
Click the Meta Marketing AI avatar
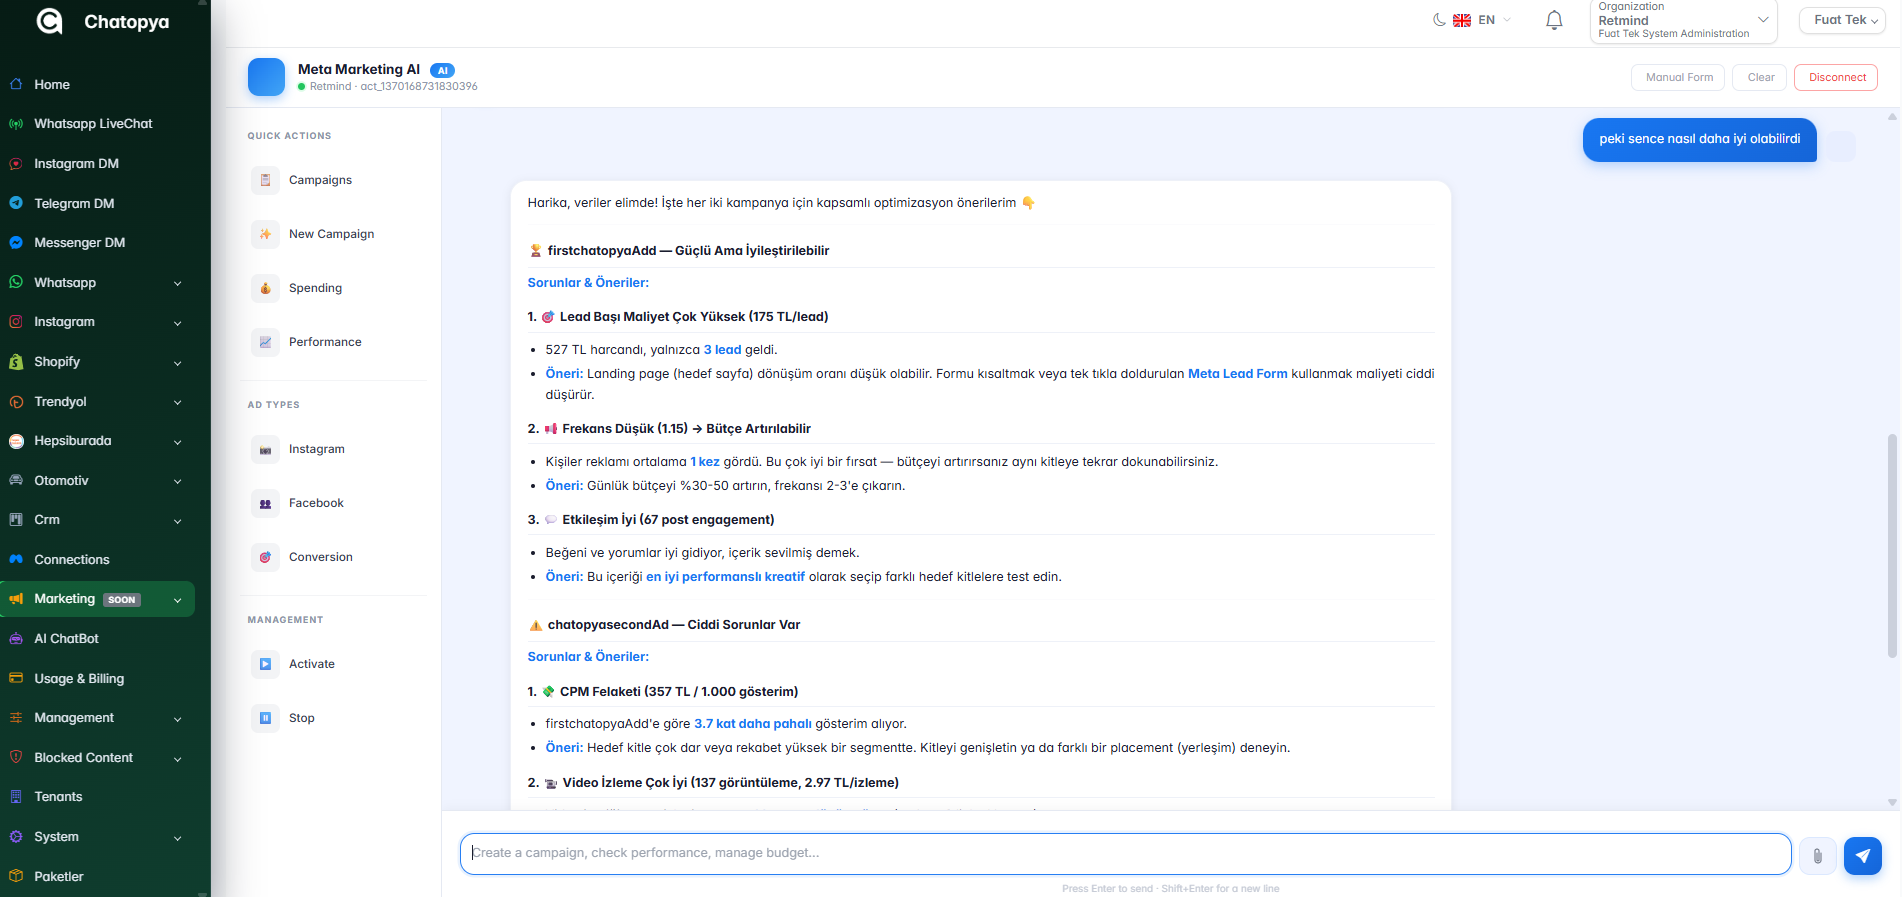pyautogui.click(x=266, y=77)
